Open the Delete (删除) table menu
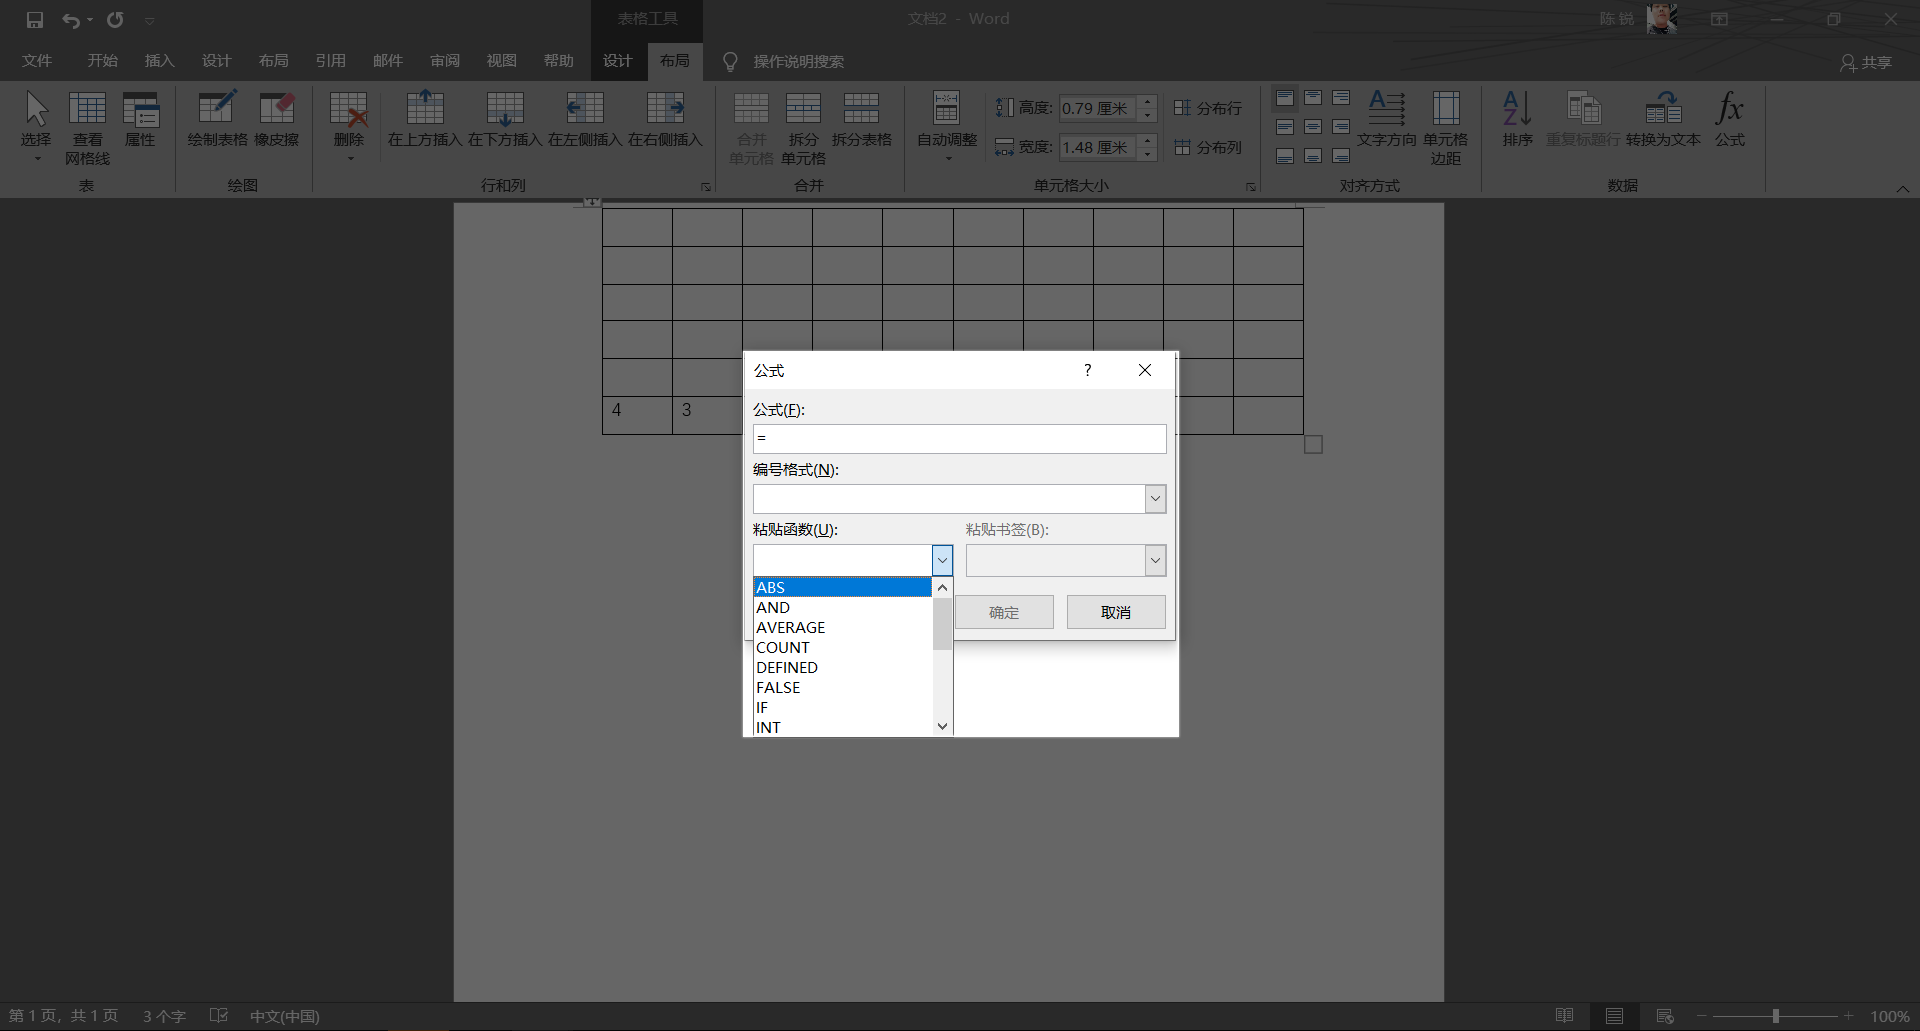1920x1031 pixels. [348, 126]
